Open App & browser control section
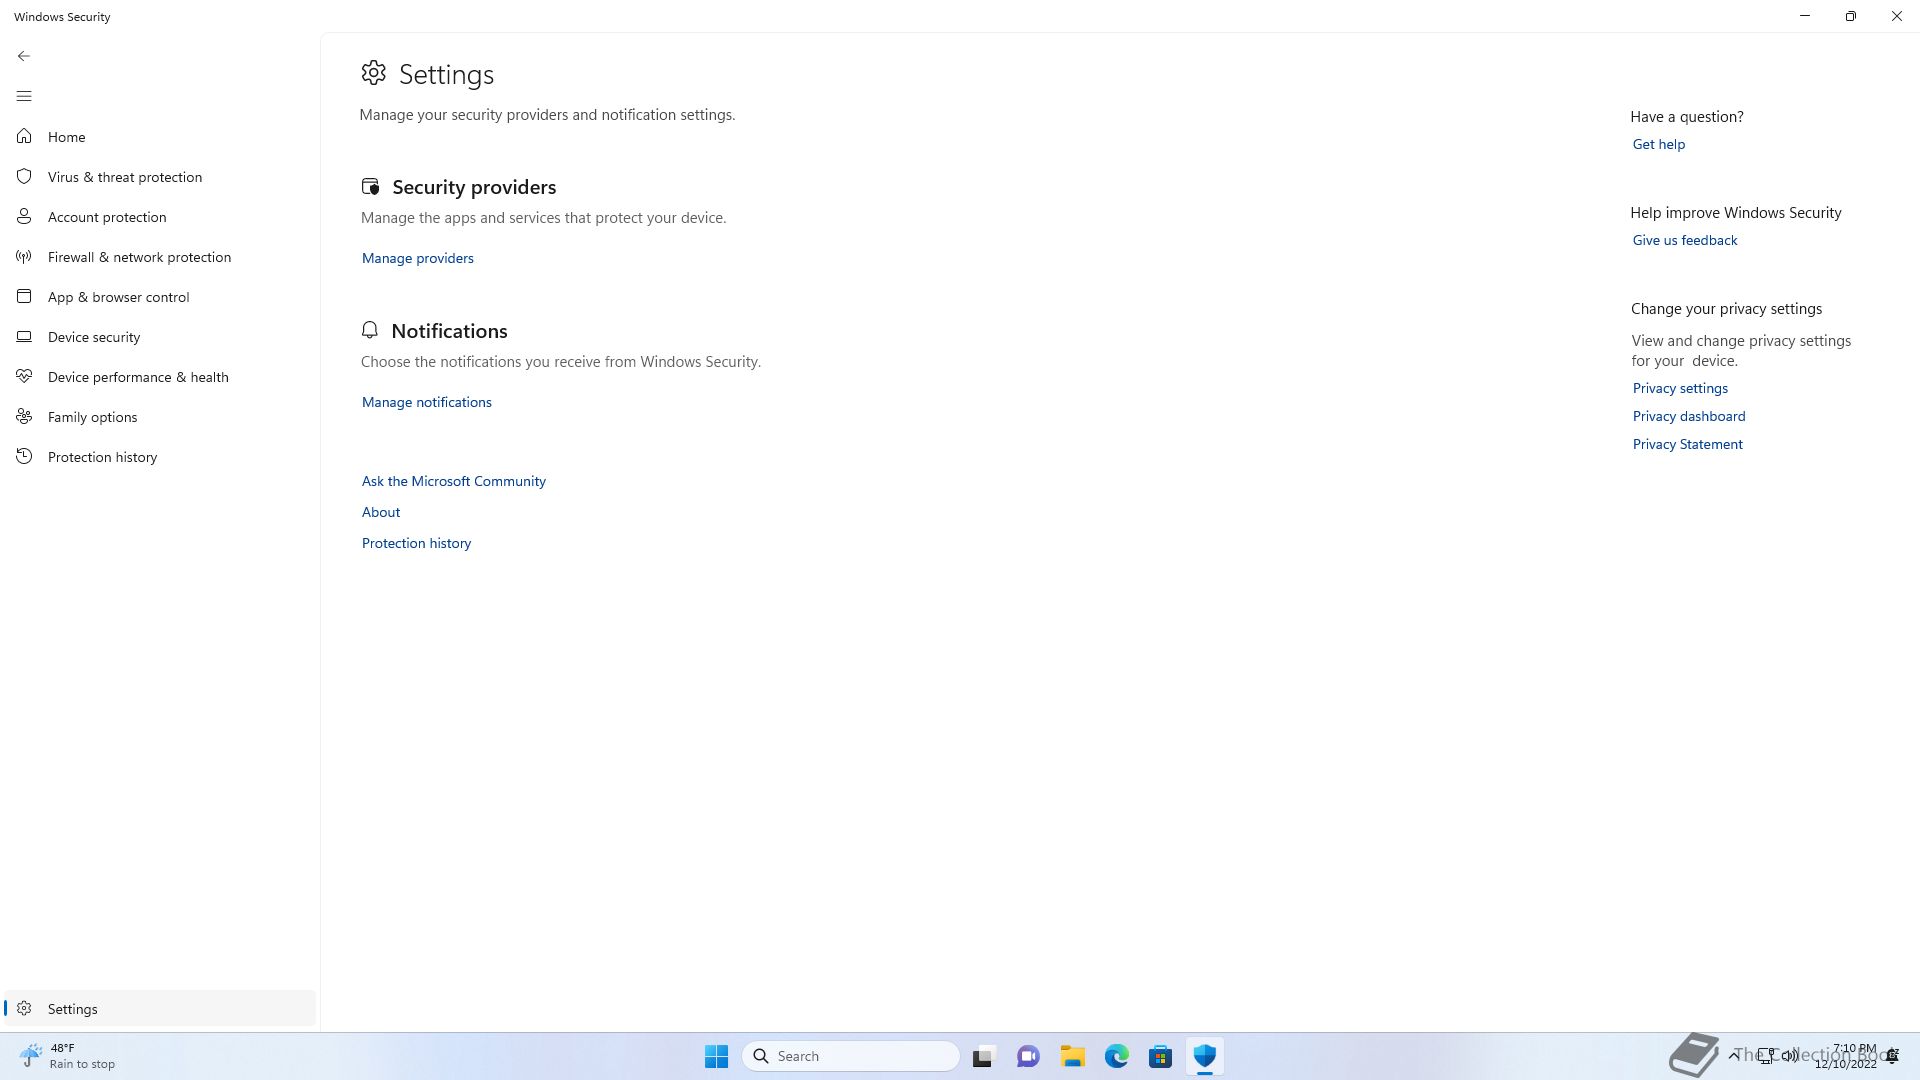Screen dimensions: 1920x1080 click(x=160, y=297)
